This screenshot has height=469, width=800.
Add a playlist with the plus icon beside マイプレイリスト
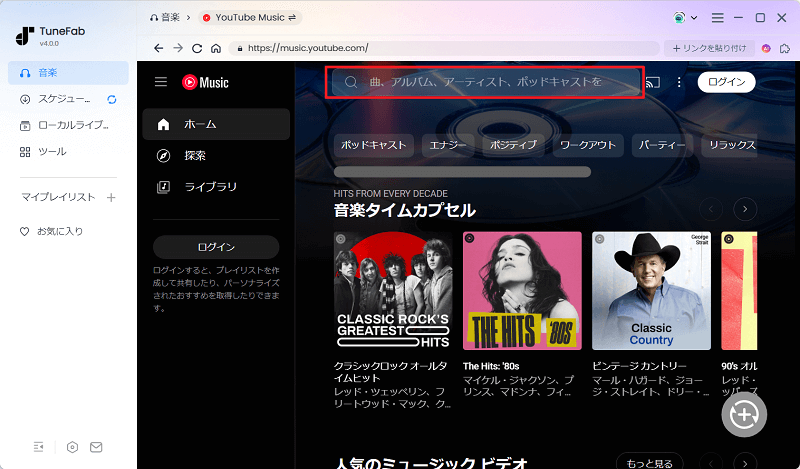[x=111, y=198]
